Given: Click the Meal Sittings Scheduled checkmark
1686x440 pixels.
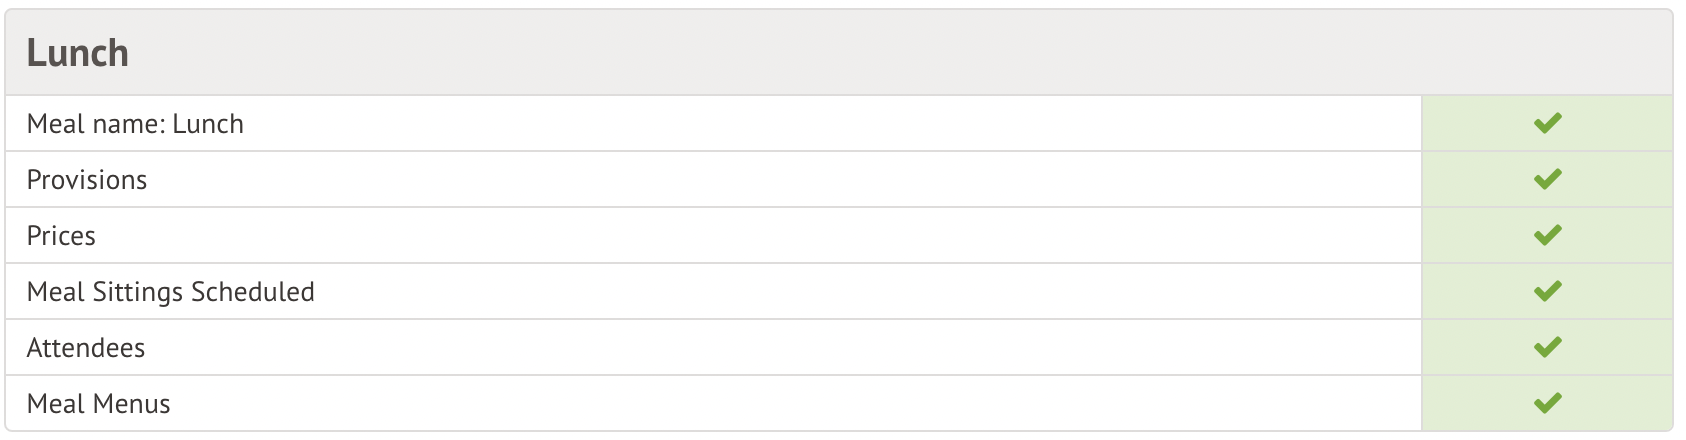Looking at the screenshot, I should tap(1547, 291).
